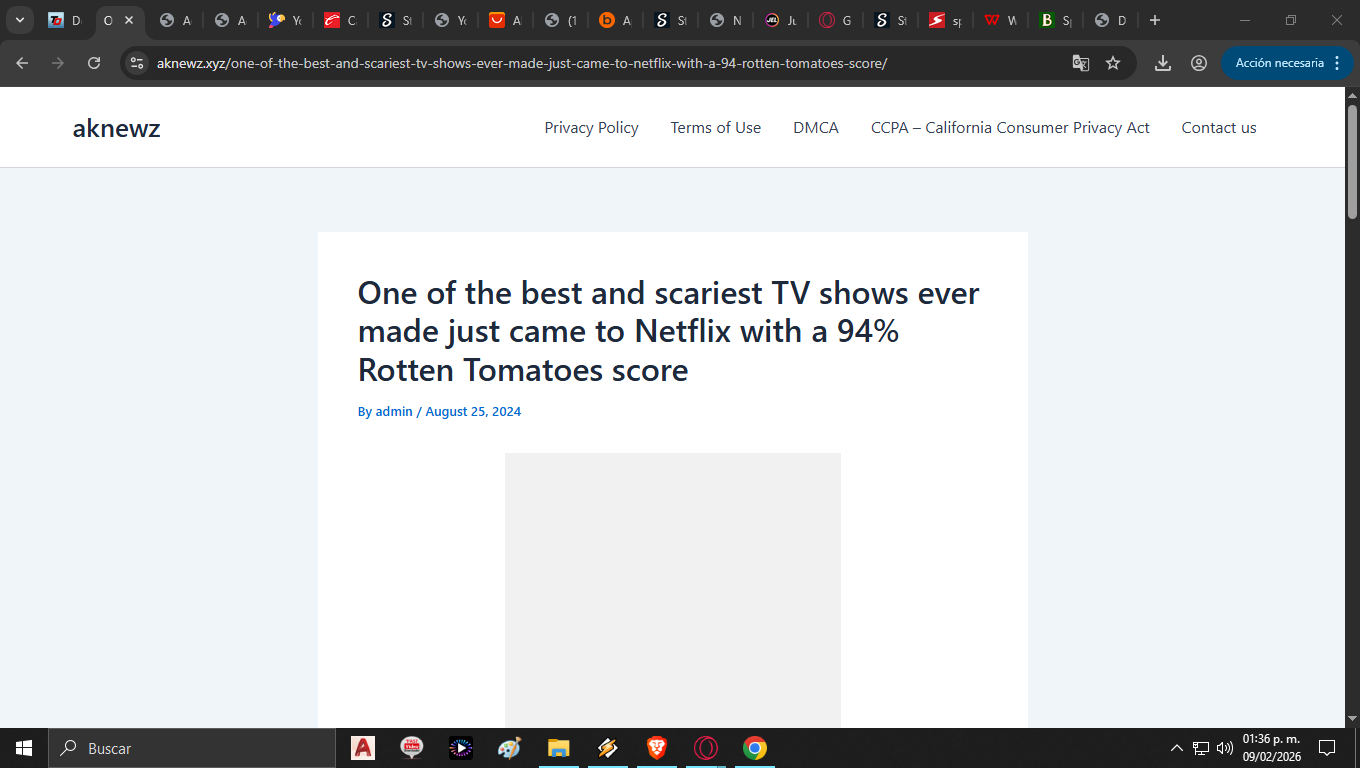Open the Privacy Policy menu item
The width and height of the screenshot is (1360, 768).
coord(591,128)
